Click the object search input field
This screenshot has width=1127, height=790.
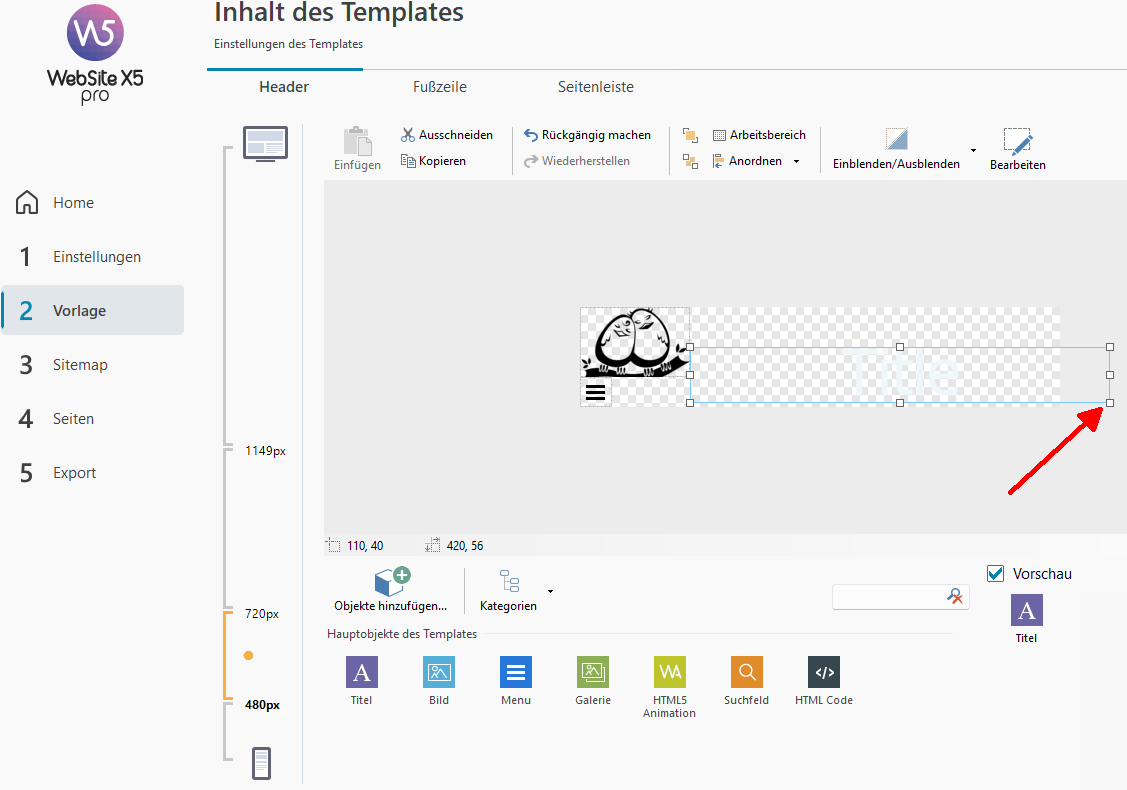[889, 596]
